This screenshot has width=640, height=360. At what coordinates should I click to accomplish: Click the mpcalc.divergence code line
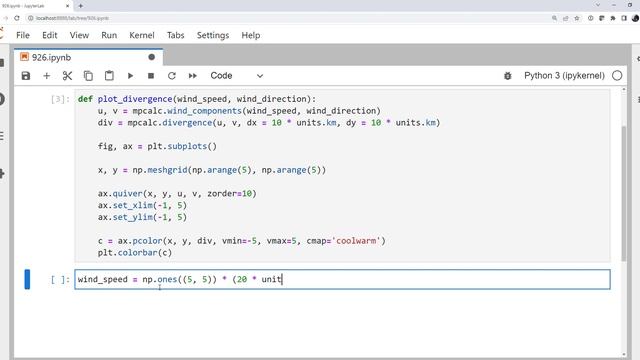(269, 123)
